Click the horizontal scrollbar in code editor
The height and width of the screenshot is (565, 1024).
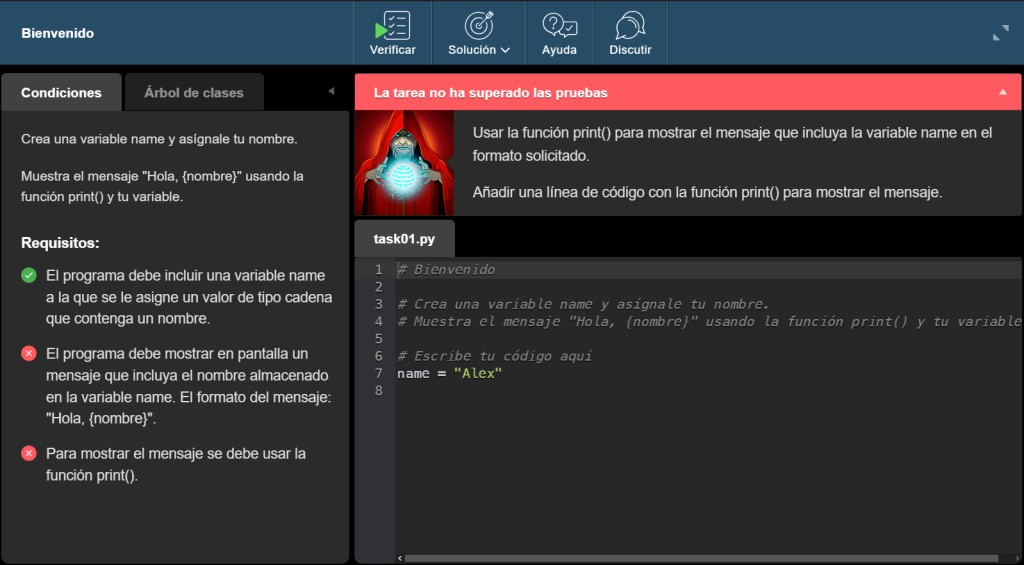(x=700, y=558)
